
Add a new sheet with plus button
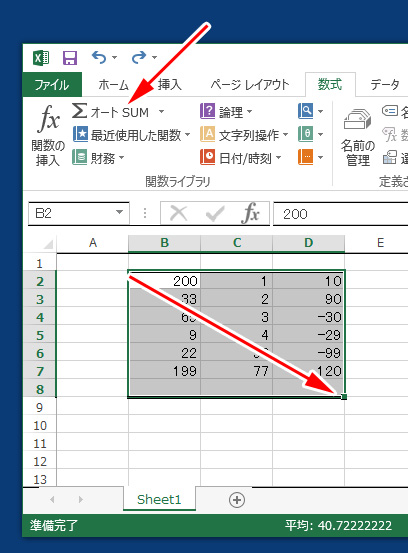click(x=237, y=500)
